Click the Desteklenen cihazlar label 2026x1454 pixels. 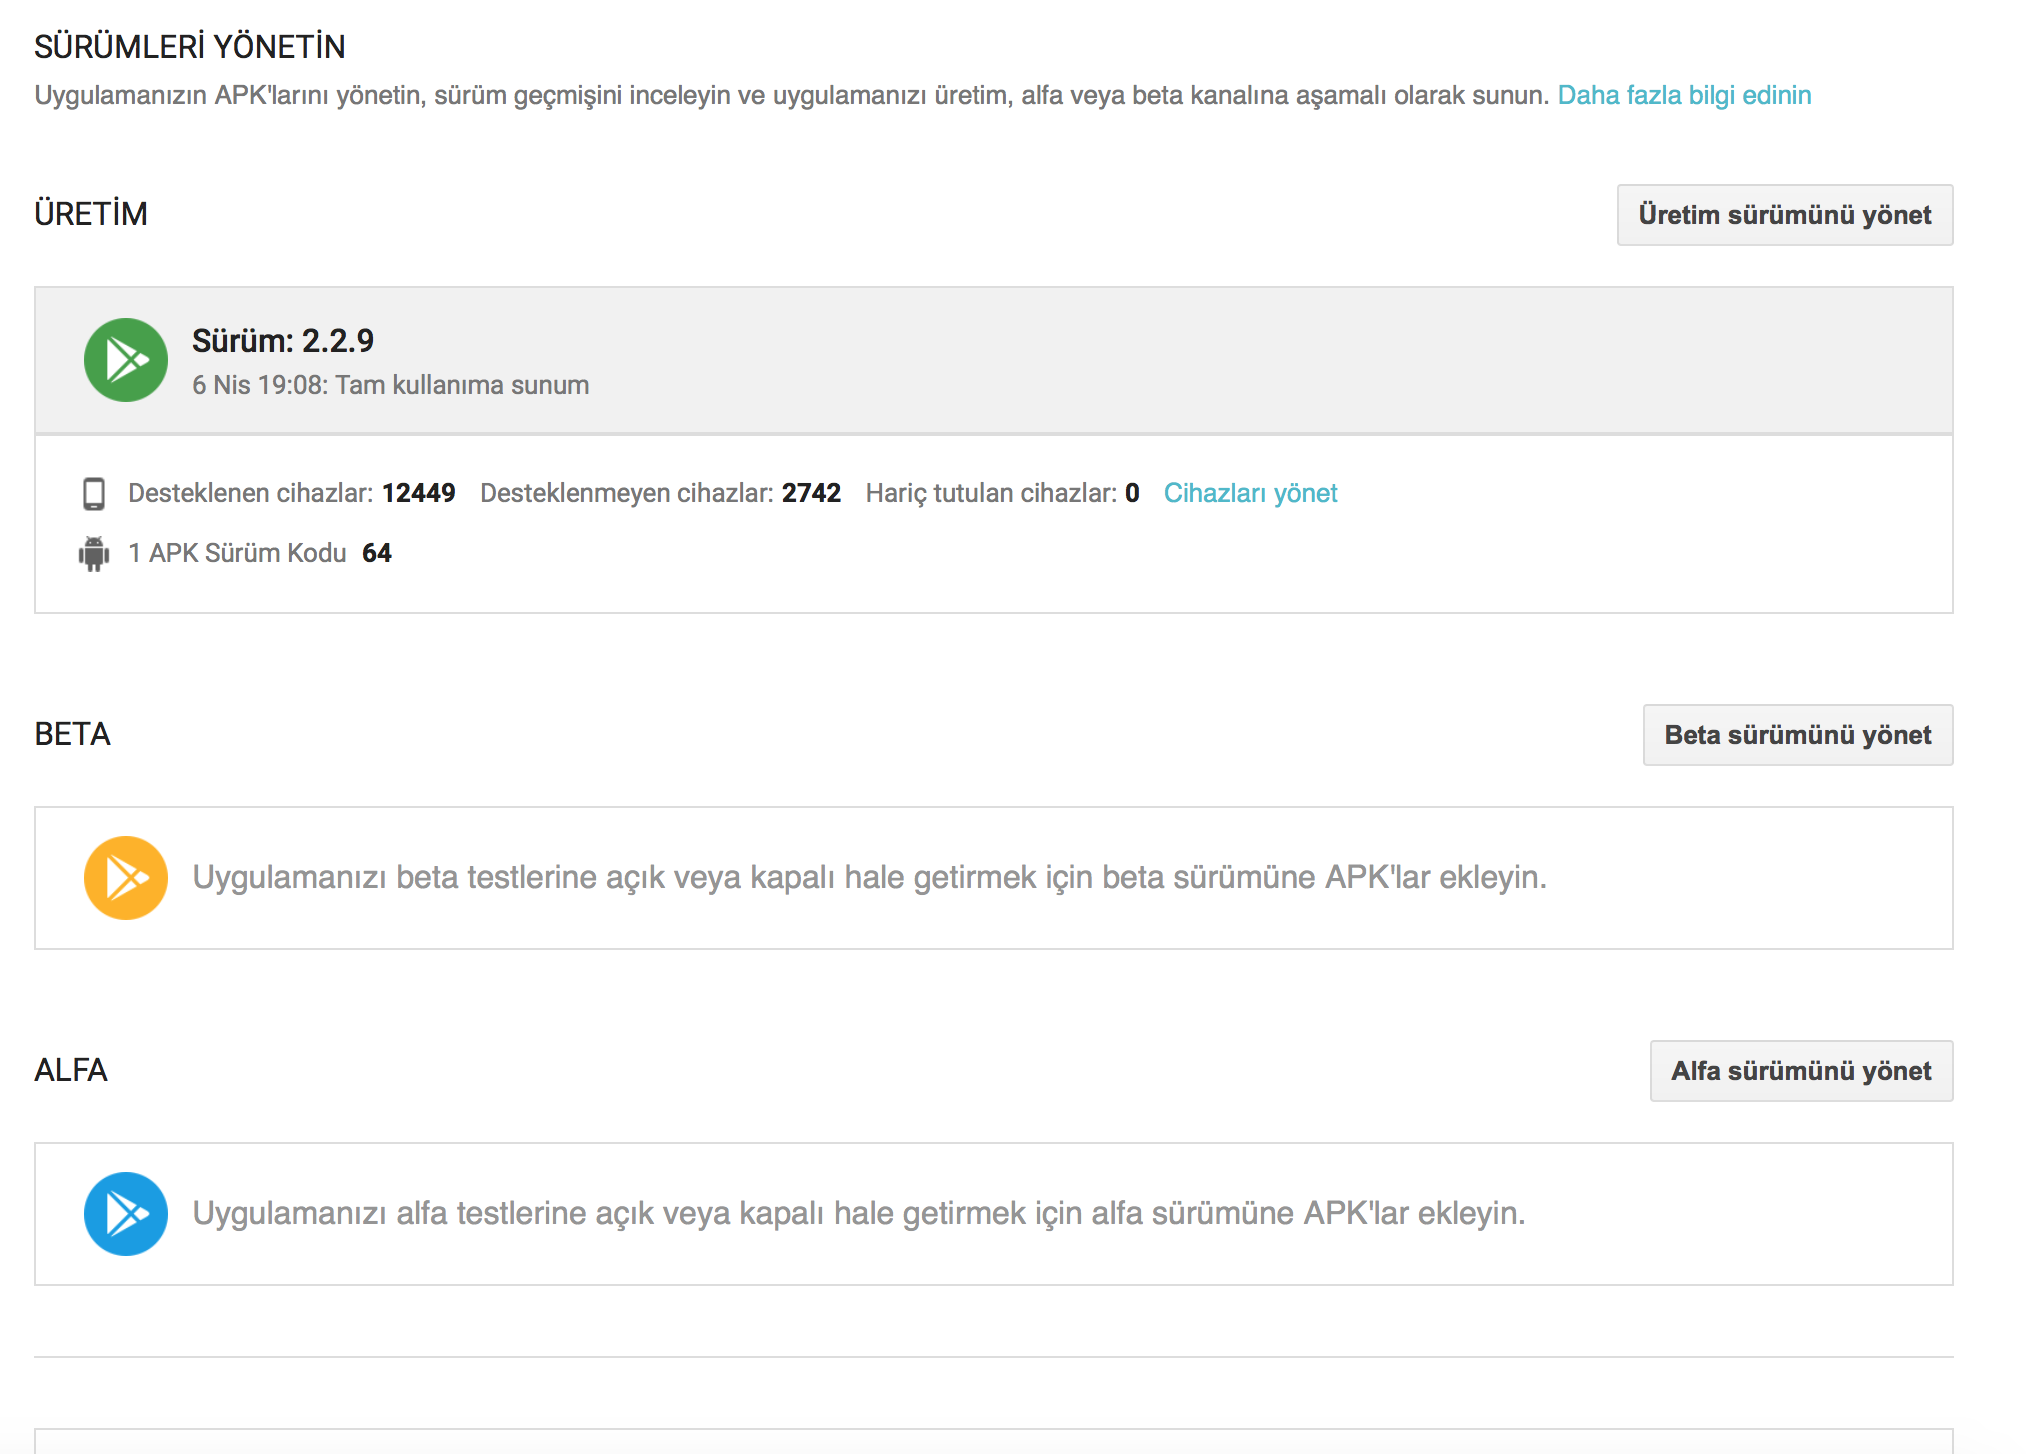pyautogui.click(x=251, y=493)
